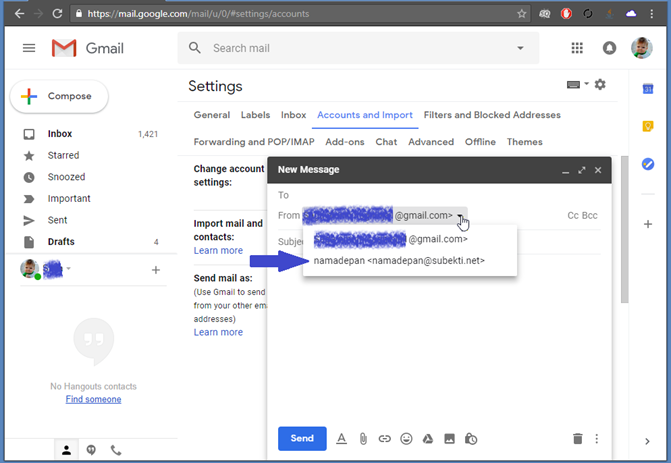
Task: Open formatting options text icon
Action: [341, 438]
